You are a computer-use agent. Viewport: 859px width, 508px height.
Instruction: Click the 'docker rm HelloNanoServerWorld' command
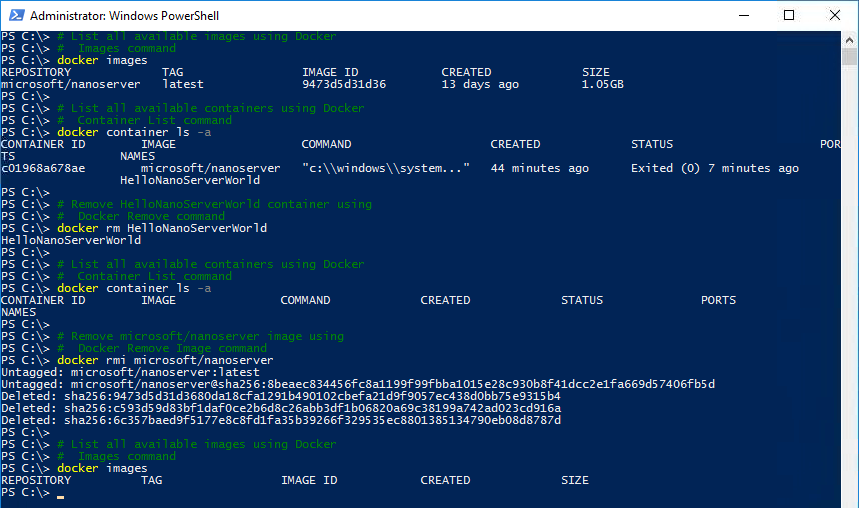tap(162, 228)
